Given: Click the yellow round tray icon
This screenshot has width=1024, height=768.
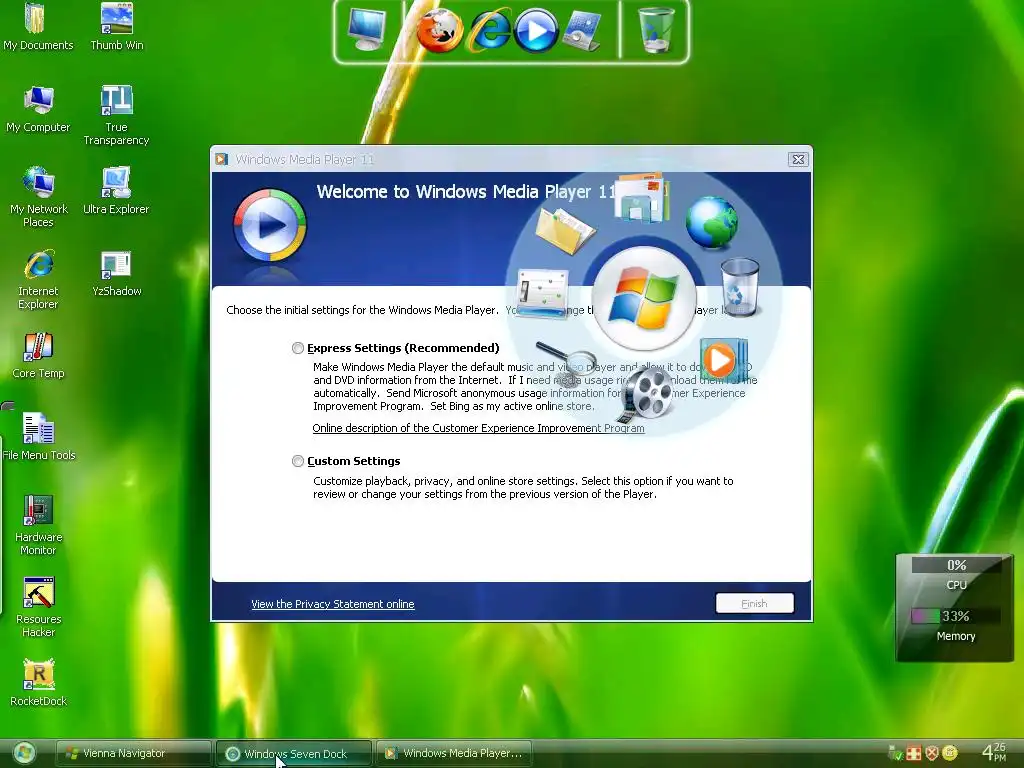Looking at the screenshot, I should pyautogui.click(x=950, y=753).
